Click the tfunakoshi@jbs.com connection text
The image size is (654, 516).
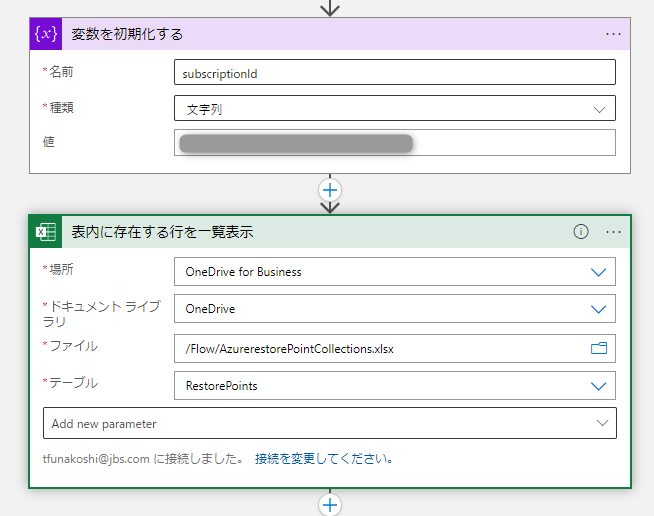click(x=96, y=459)
